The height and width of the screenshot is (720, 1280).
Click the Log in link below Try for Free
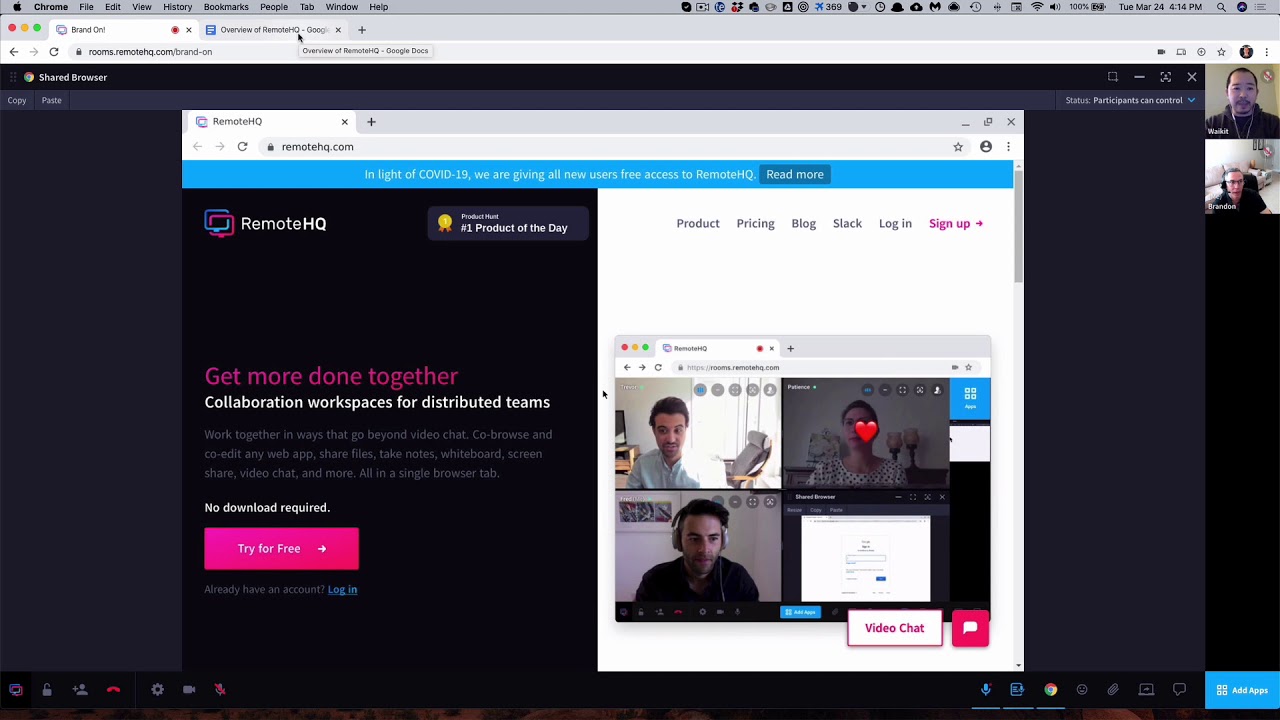click(x=342, y=590)
